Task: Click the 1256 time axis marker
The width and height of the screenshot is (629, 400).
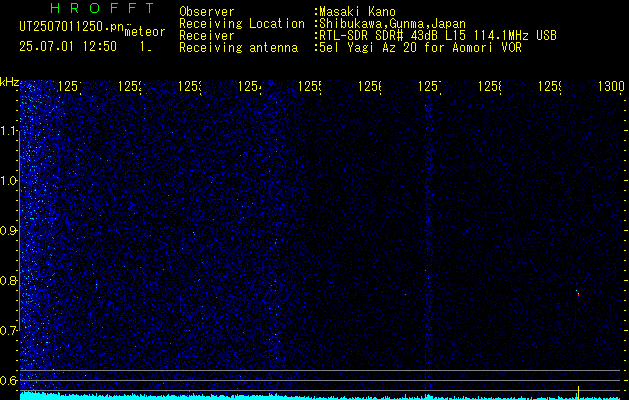Action: (x=370, y=87)
